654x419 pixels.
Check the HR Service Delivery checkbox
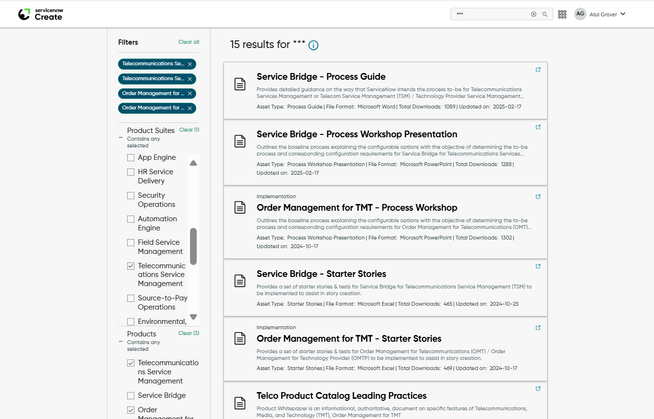click(131, 172)
